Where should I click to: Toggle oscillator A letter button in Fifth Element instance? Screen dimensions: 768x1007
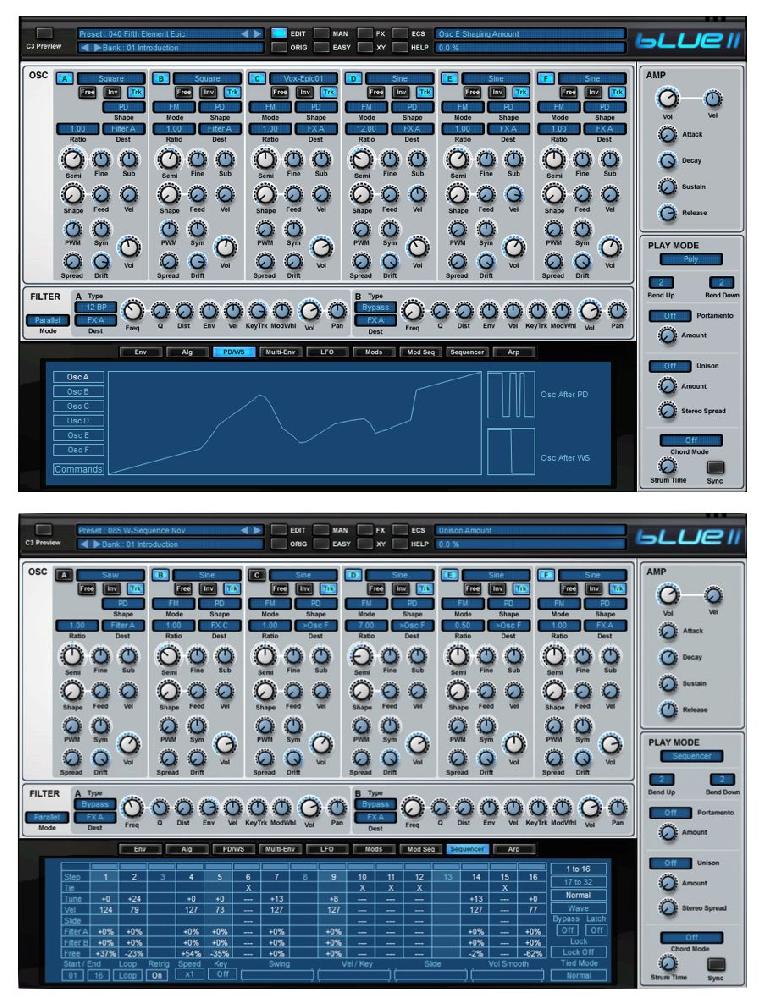[64, 78]
